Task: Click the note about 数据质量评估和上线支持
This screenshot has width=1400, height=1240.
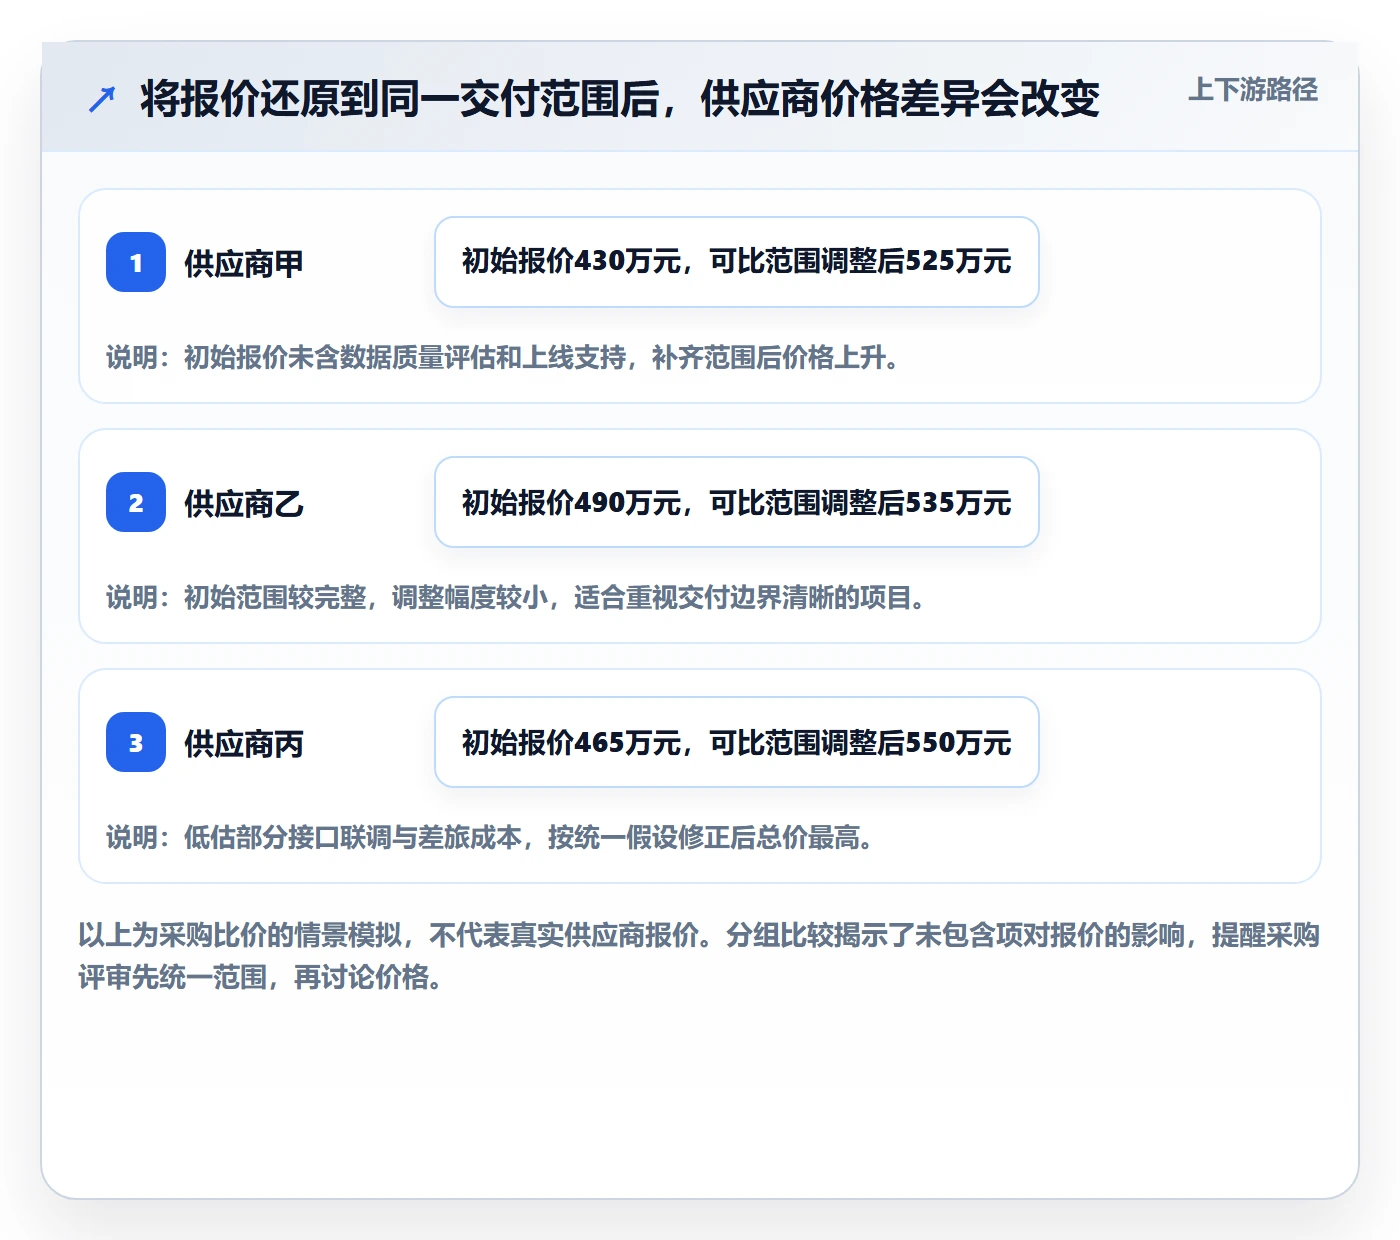Action: pyautogui.click(x=503, y=358)
